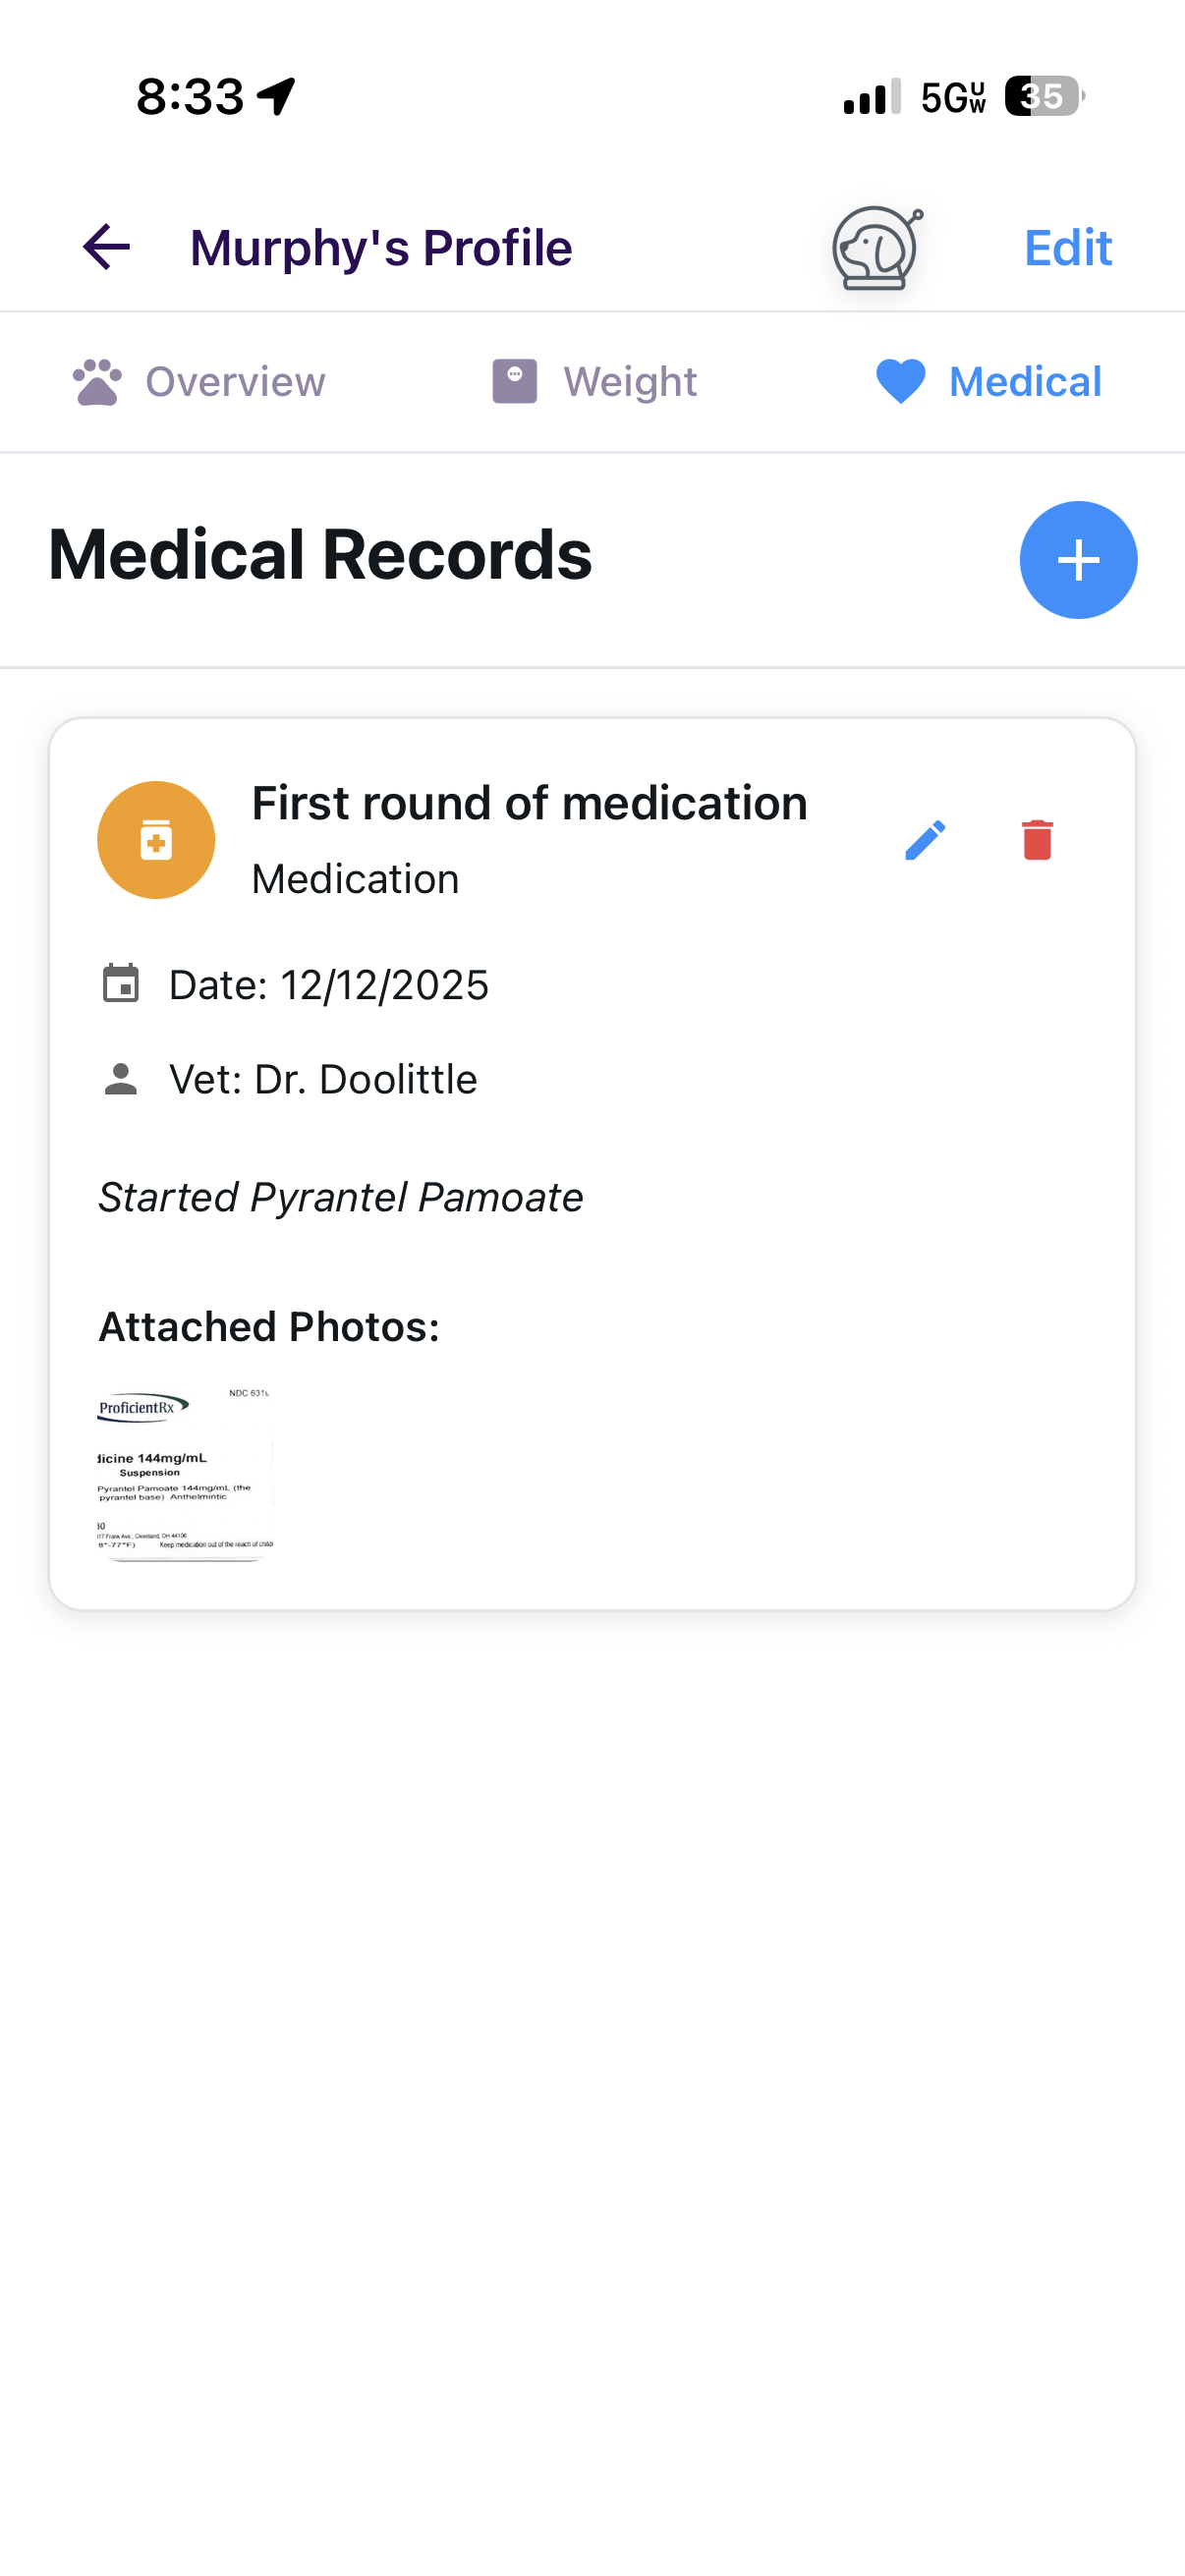Tap the astronaut dog avatar icon

[876, 248]
